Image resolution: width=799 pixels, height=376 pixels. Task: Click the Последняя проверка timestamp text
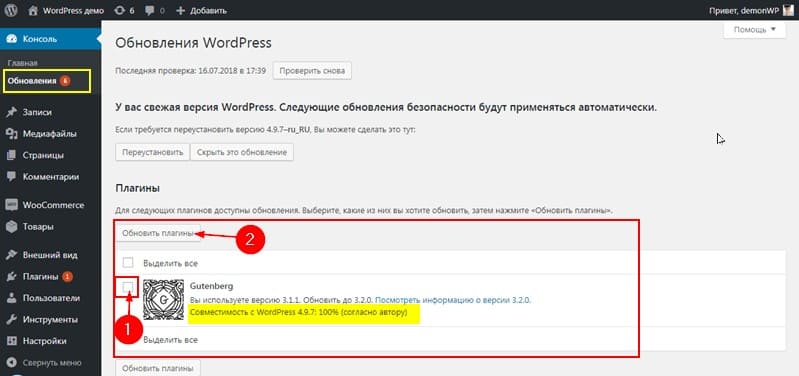pos(191,70)
